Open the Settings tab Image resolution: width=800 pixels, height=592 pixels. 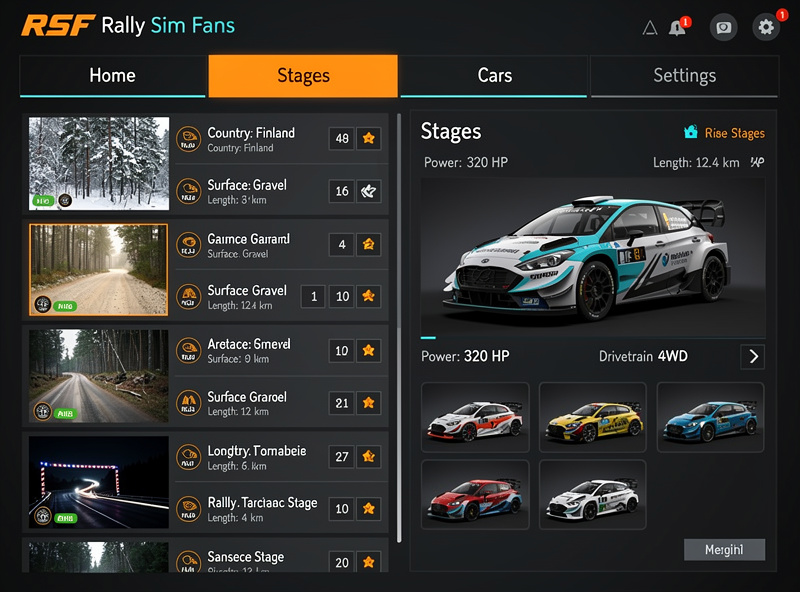coord(685,76)
